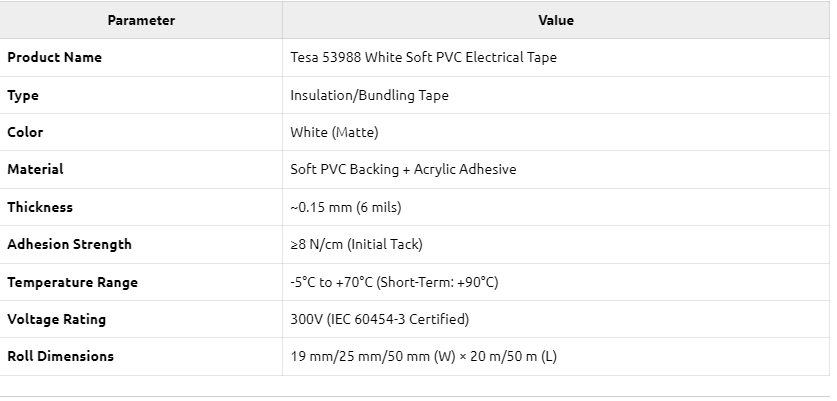Select the Temperature Range label
This screenshot has height=401, width=837.
[x=73, y=282]
